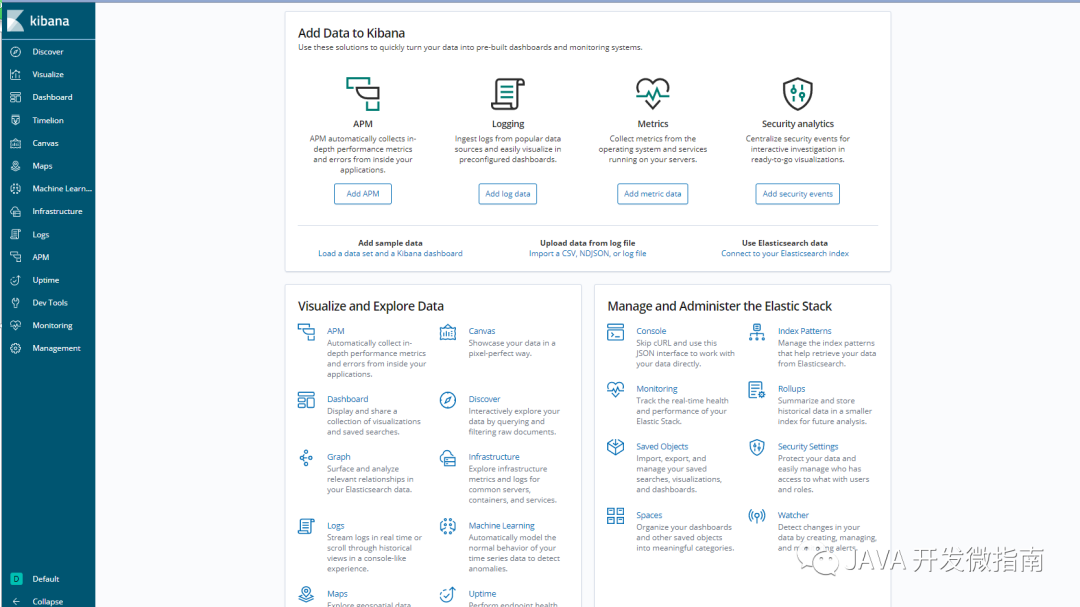
Task: Click the Logs icon in sidebar
Action: coord(16,234)
